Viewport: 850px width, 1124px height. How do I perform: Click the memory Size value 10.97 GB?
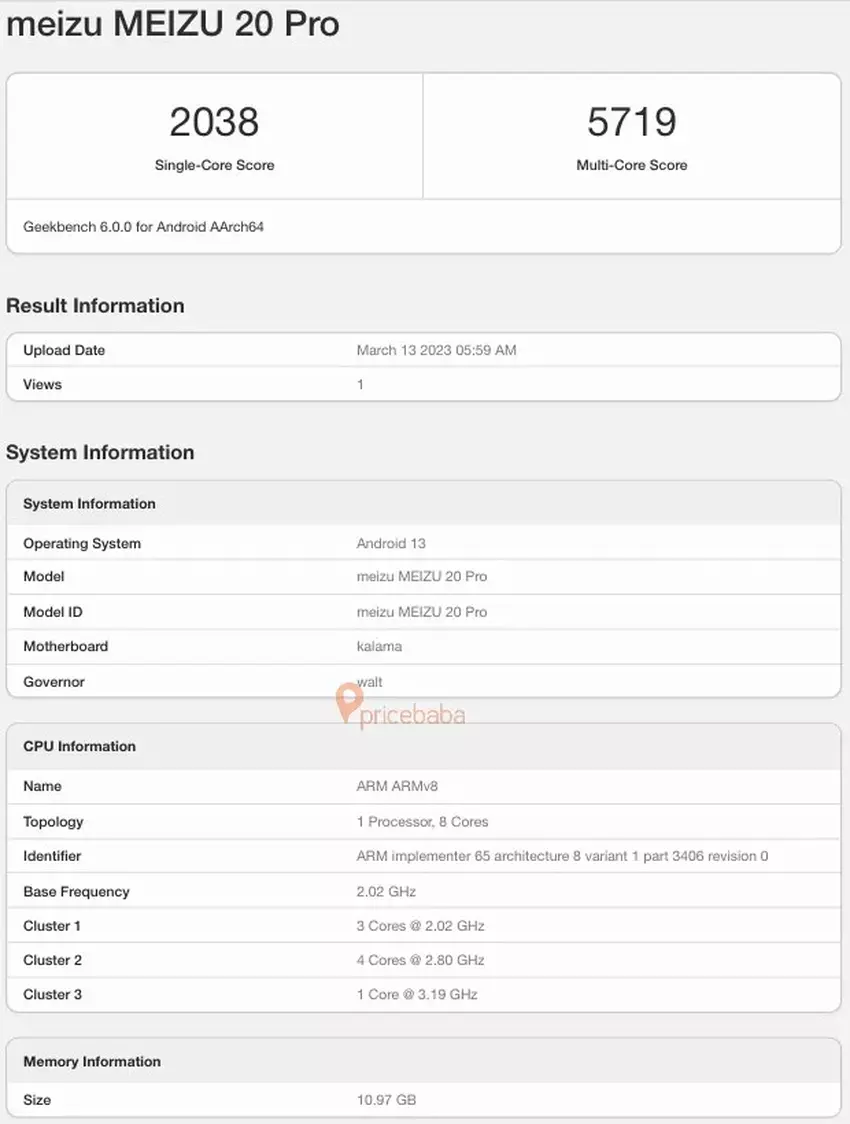(386, 1100)
